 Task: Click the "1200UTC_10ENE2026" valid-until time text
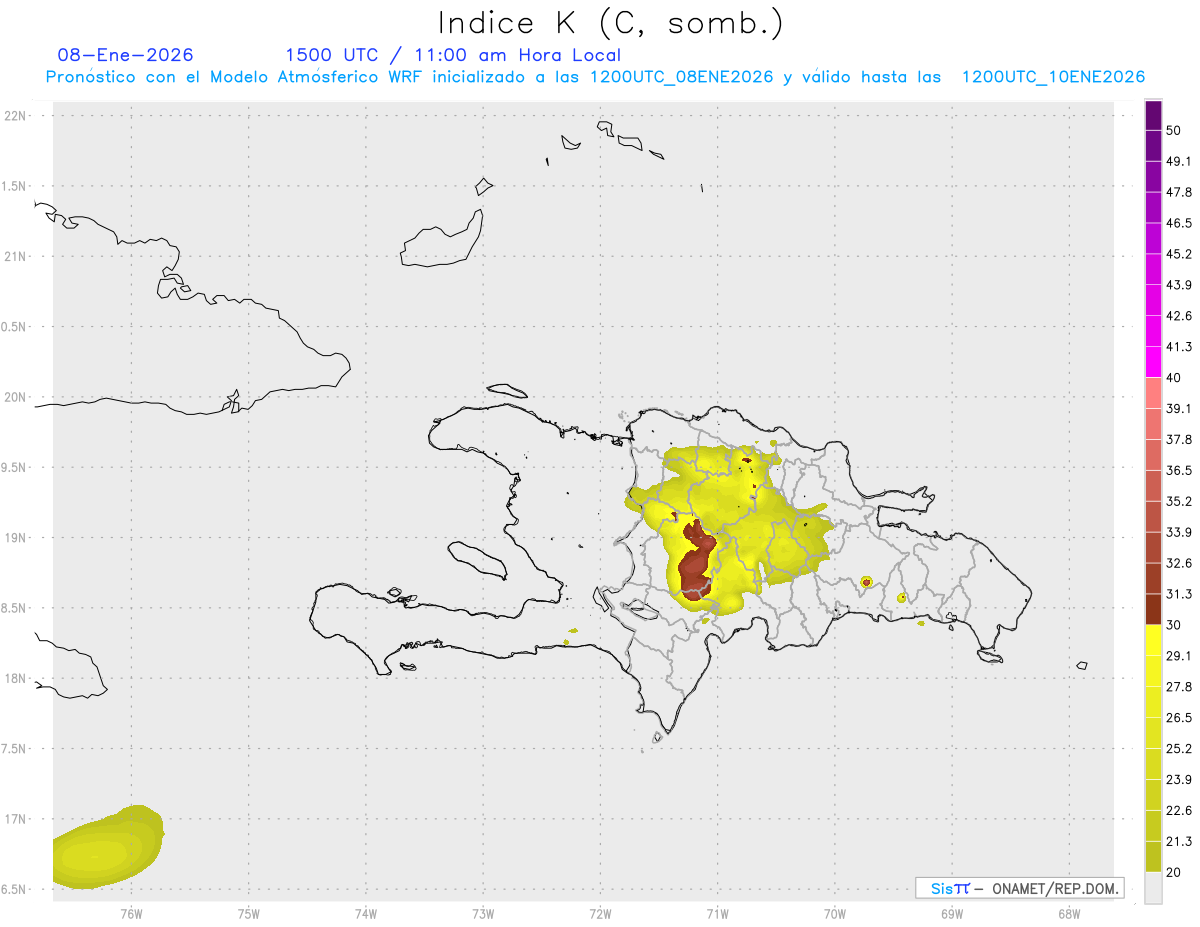pyautogui.click(x=1053, y=77)
